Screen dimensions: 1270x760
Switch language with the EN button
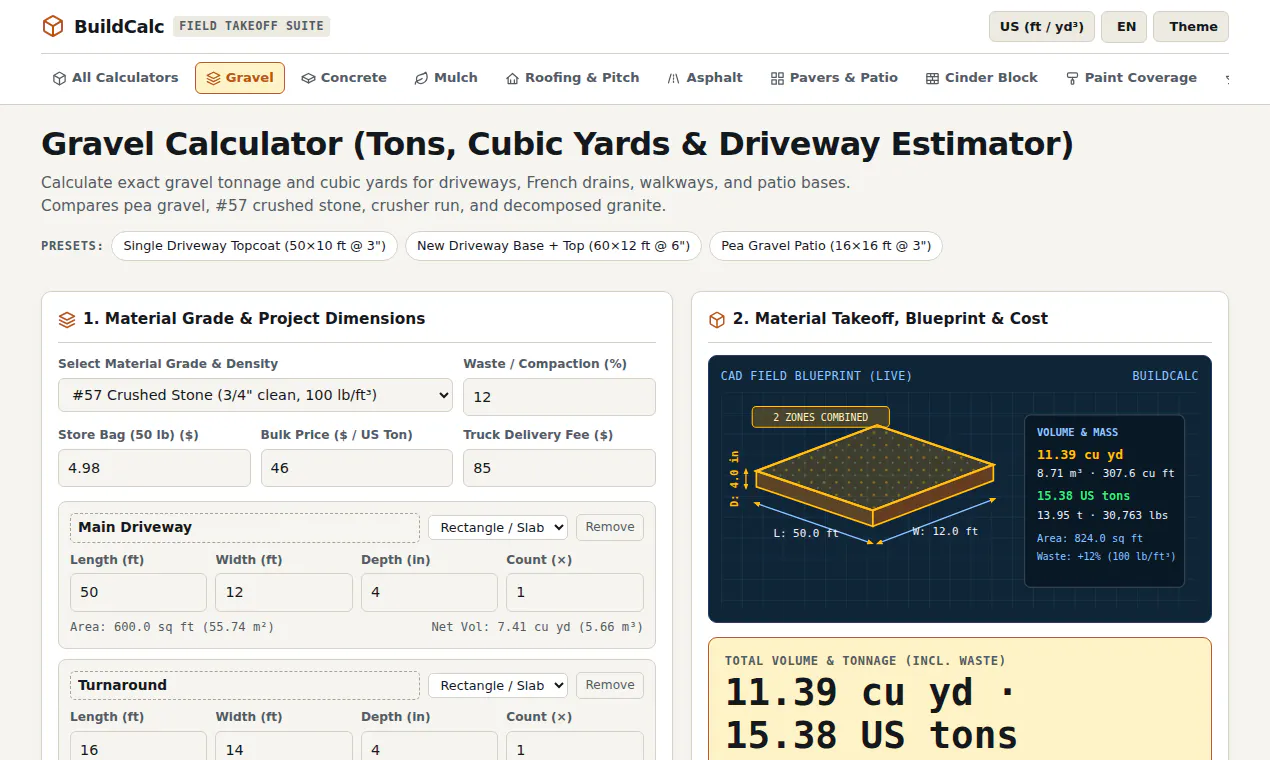[x=1126, y=27]
